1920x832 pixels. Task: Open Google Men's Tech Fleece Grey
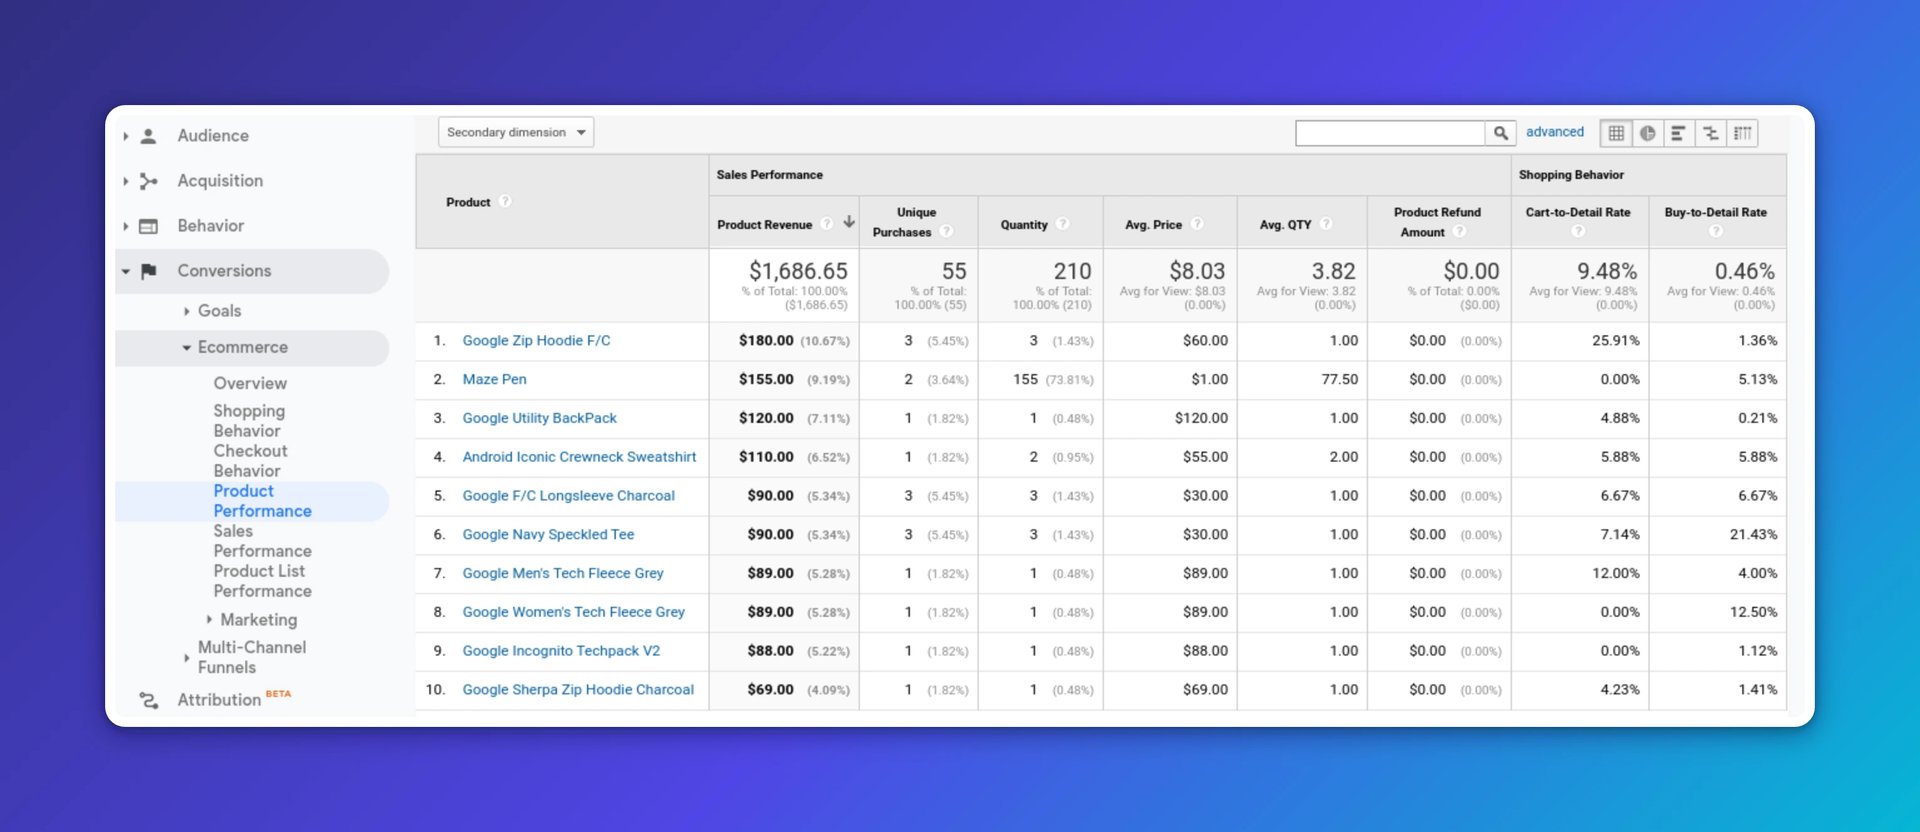[x=563, y=573]
